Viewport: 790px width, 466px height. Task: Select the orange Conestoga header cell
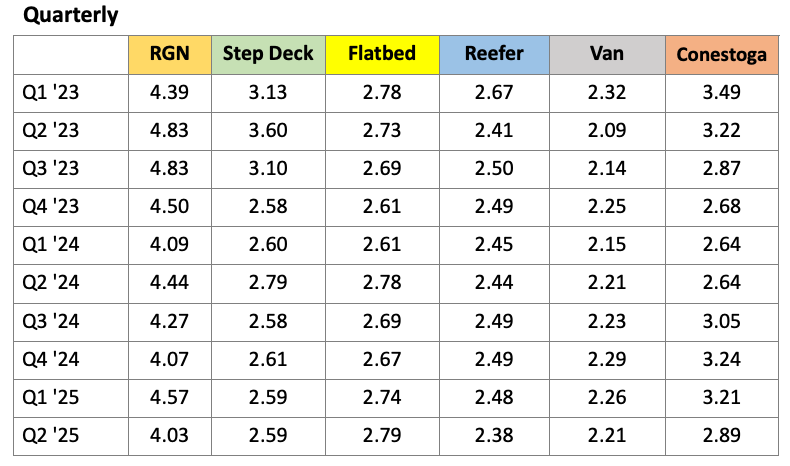(x=721, y=54)
